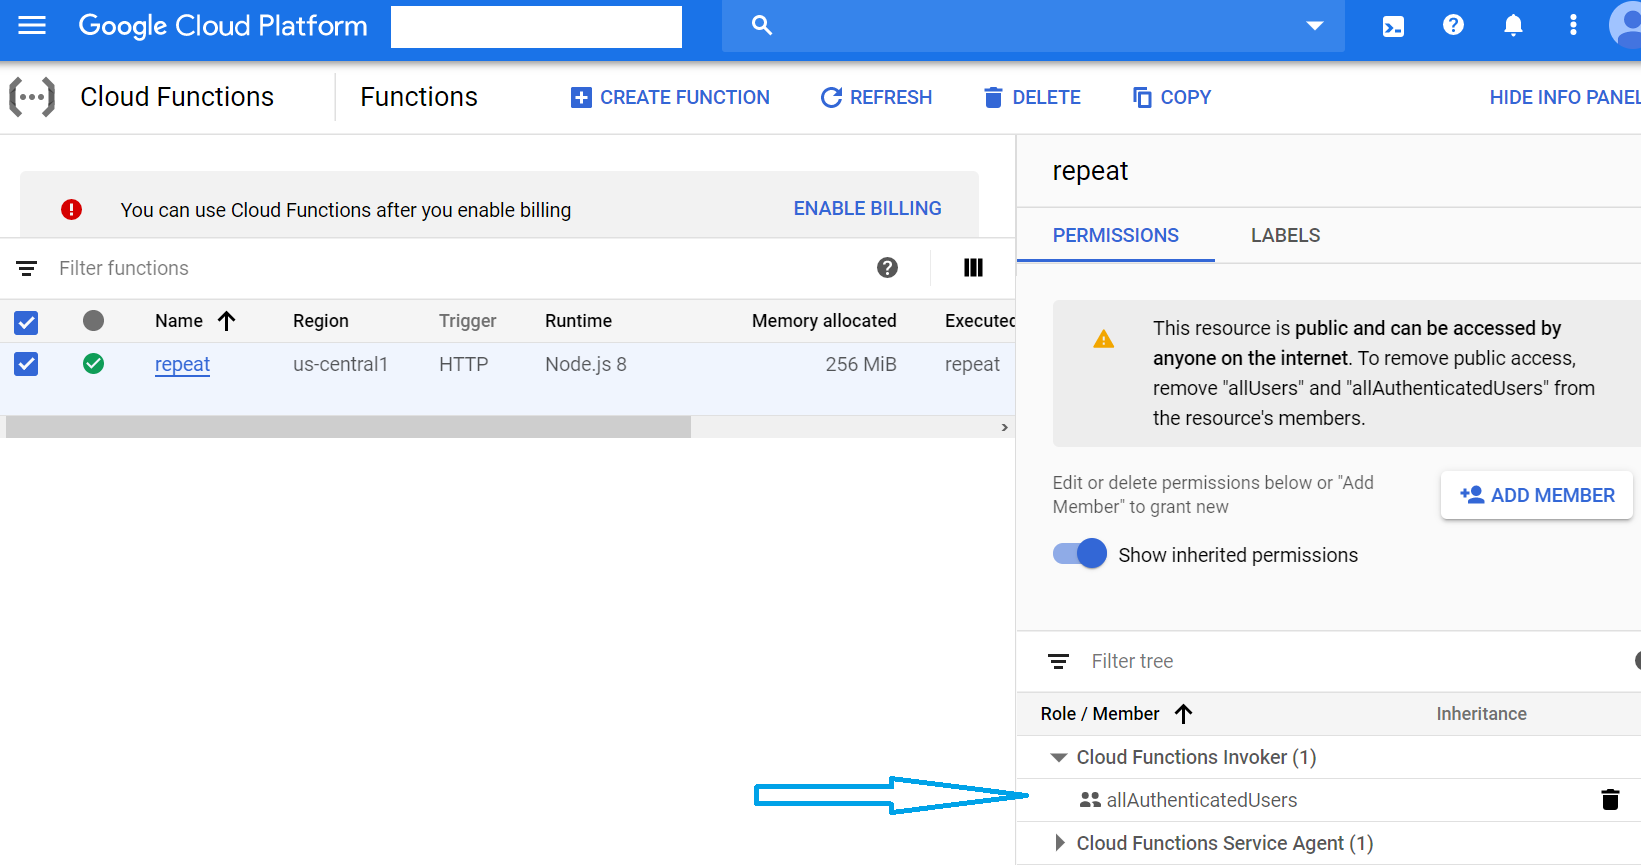The width and height of the screenshot is (1641, 865).
Task: Click the HTTP trigger cell
Action: [x=463, y=364]
